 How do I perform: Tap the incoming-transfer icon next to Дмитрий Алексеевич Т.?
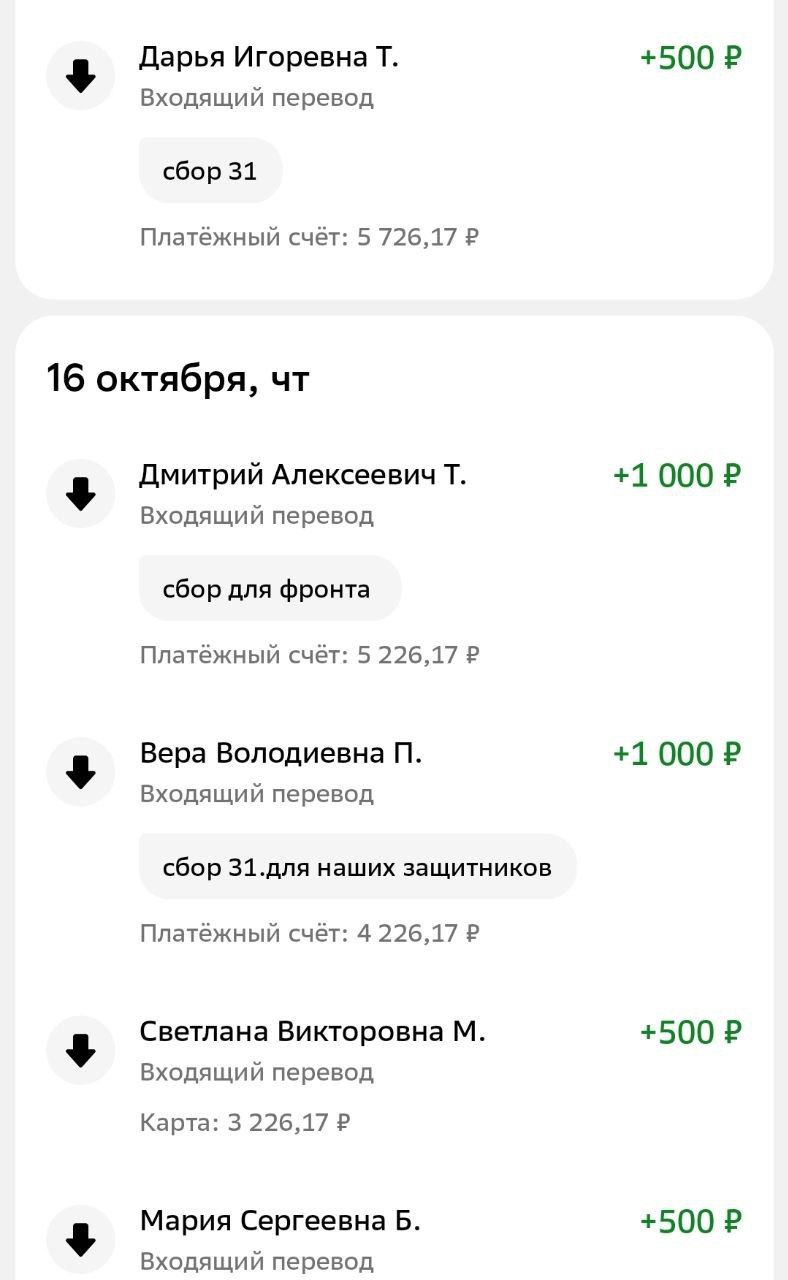tap(81, 493)
